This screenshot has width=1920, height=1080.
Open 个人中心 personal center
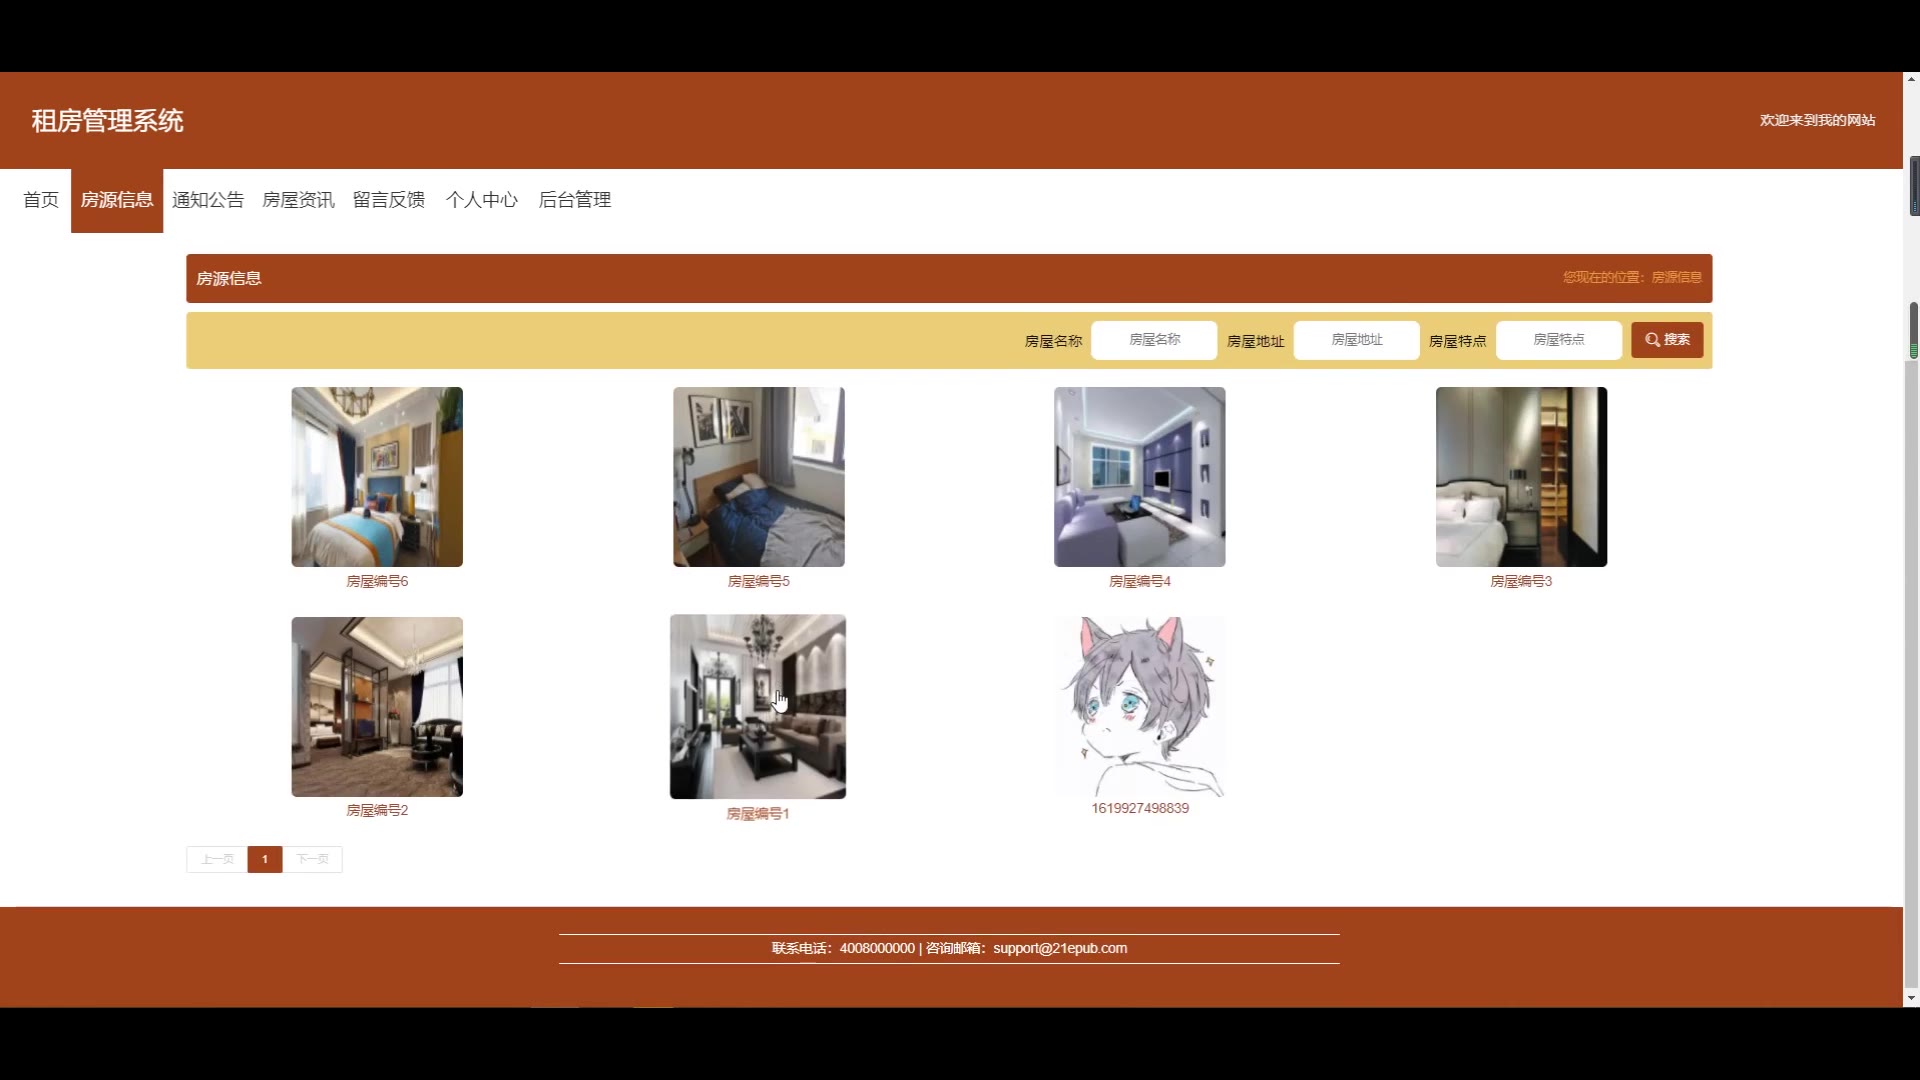[x=481, y=200]
